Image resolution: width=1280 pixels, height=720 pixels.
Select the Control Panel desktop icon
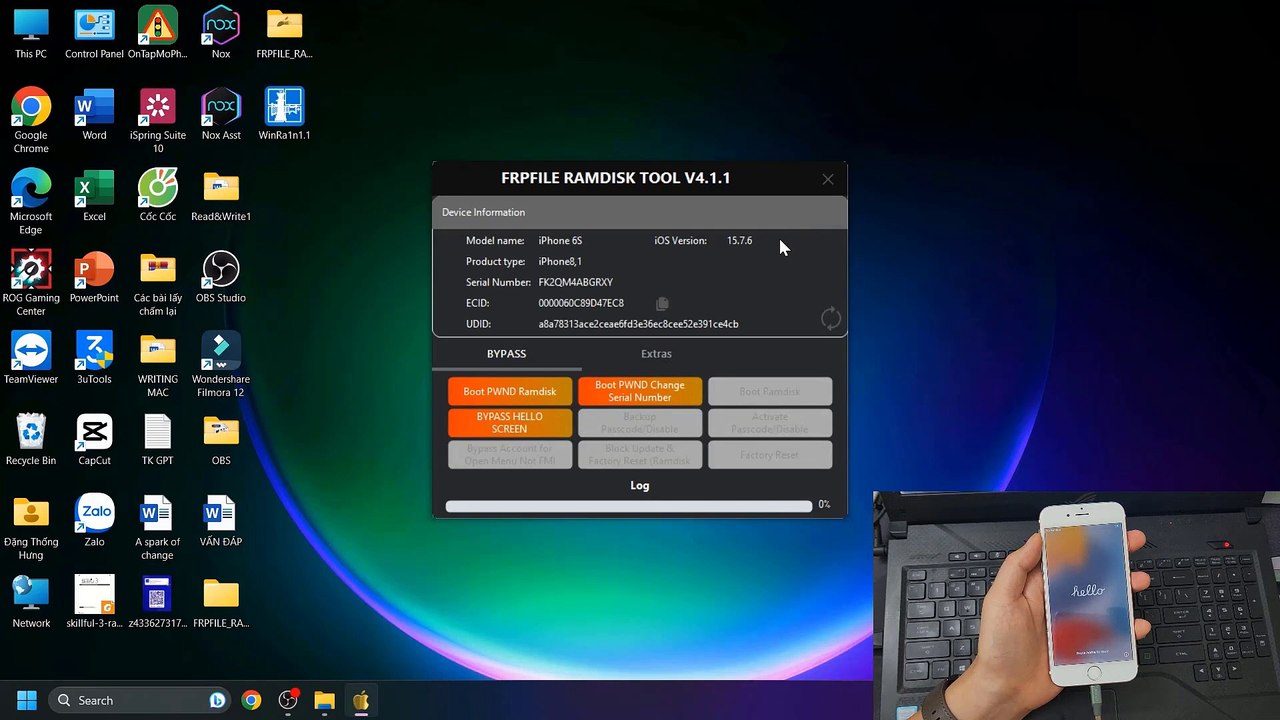(94, 34)
